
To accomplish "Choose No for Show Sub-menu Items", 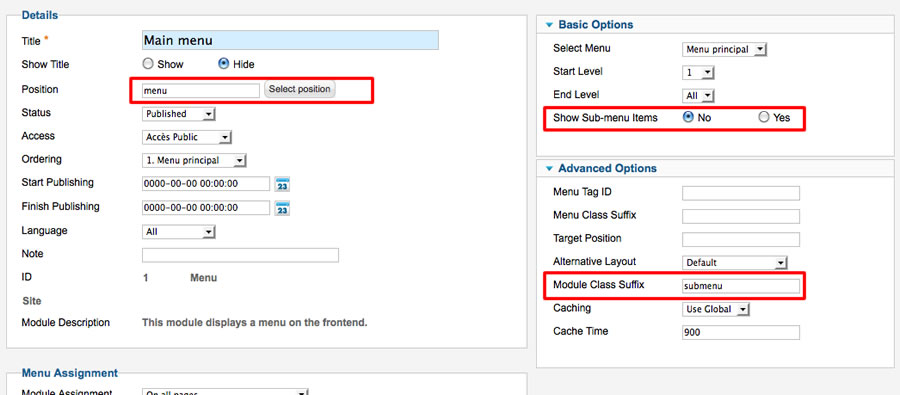I will (688, 117).
